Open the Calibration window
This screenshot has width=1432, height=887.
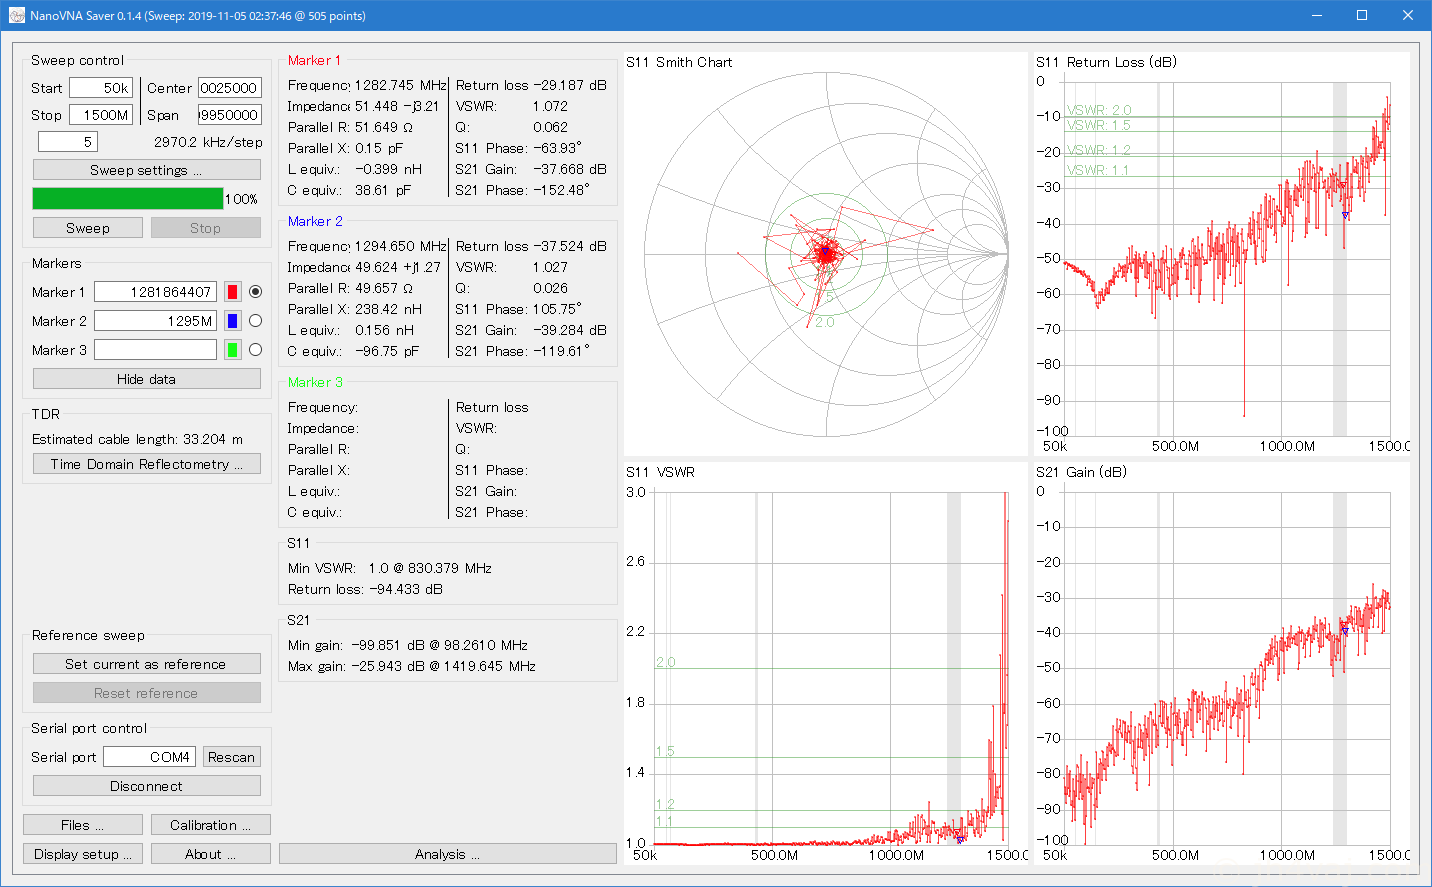(210, 825)
